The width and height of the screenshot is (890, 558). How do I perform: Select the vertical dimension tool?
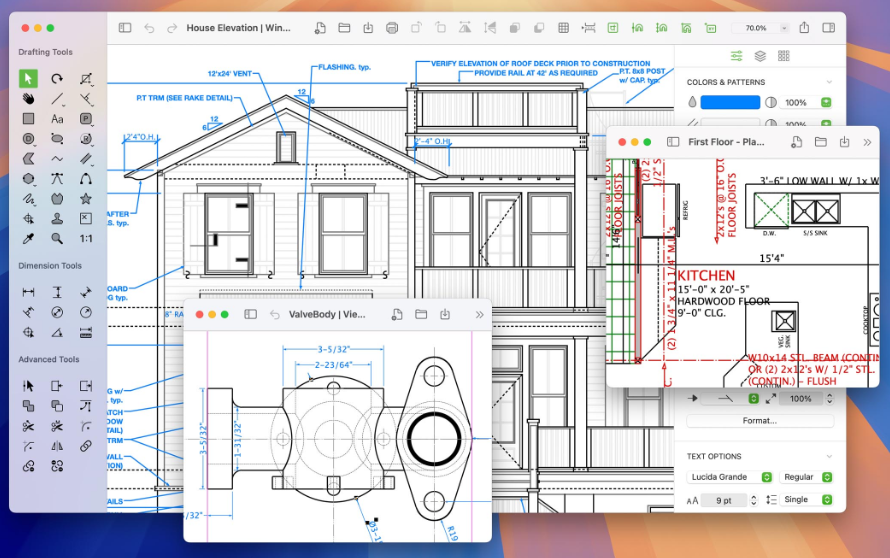click(57, 292)
